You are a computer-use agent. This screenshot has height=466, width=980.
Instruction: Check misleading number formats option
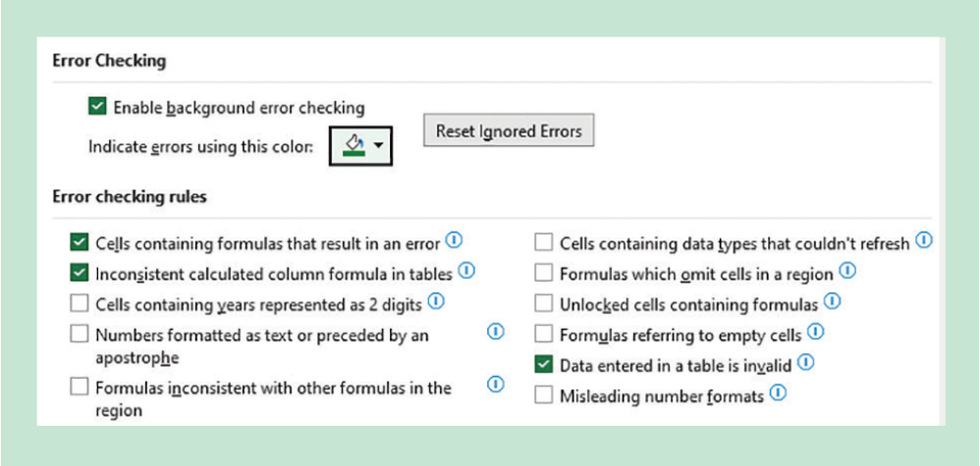coord(543,396)
